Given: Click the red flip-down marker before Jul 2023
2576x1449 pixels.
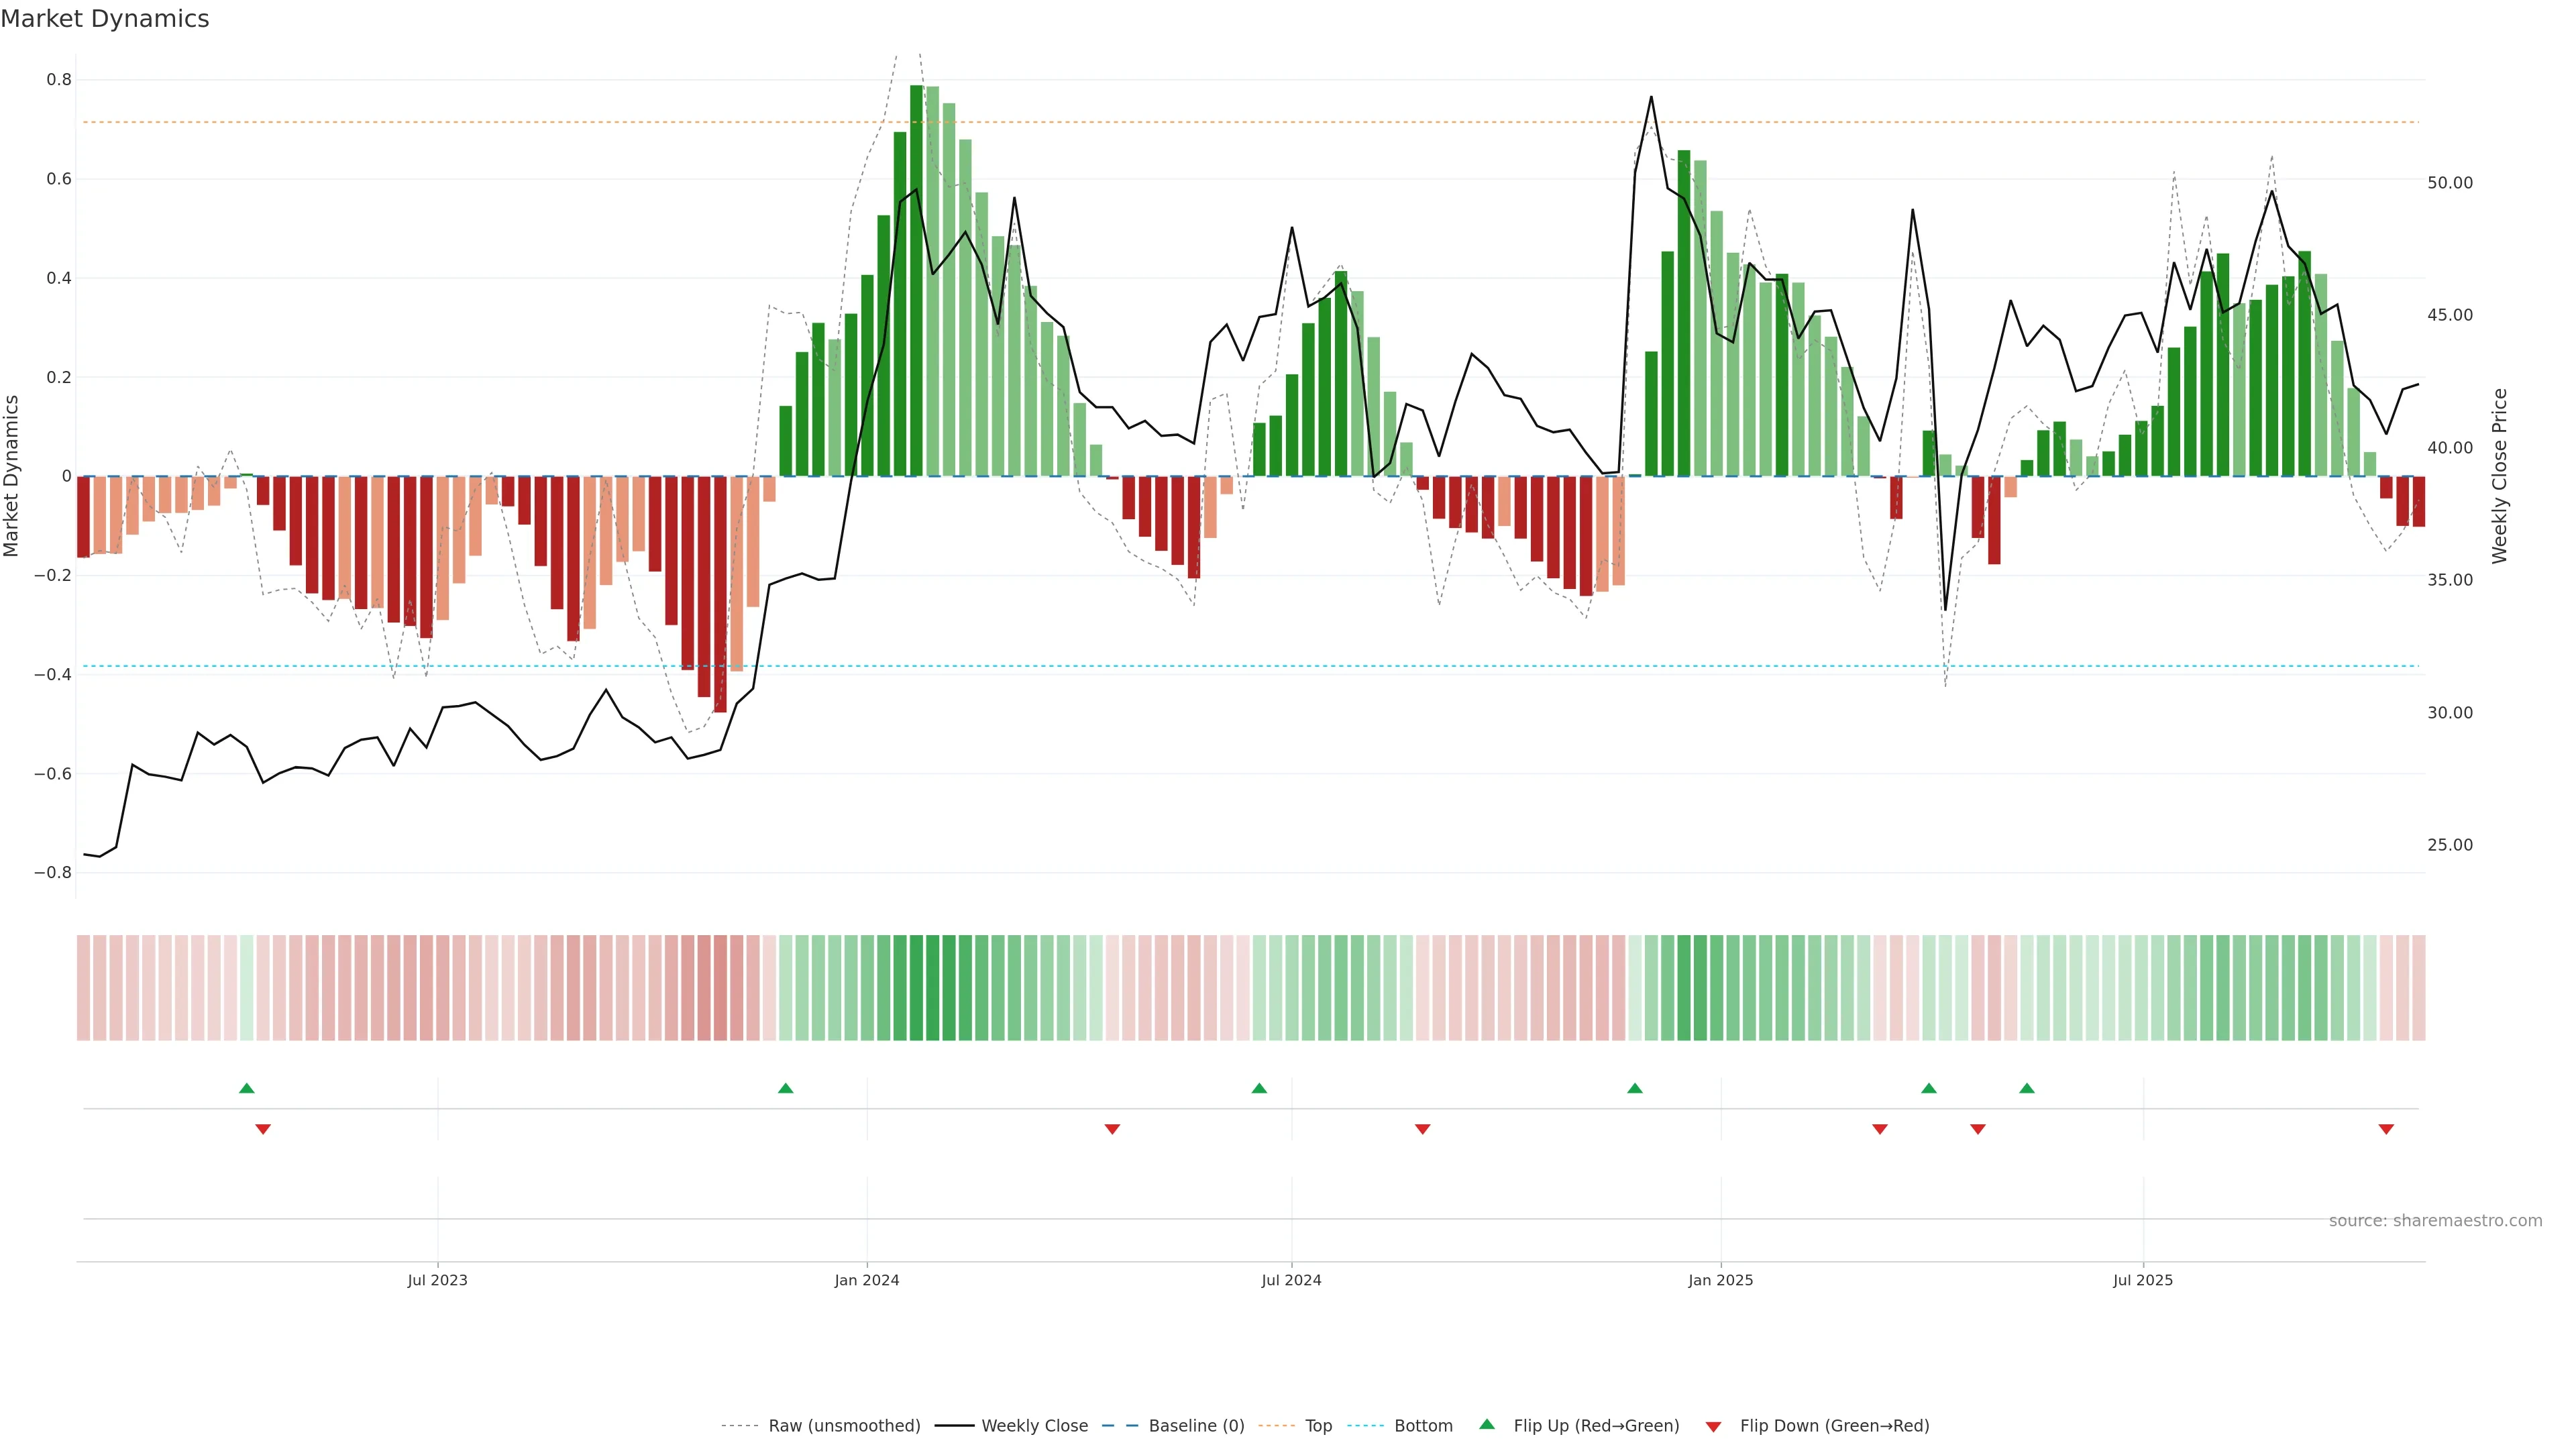Looking at the screenshot, I should 263,1129.
